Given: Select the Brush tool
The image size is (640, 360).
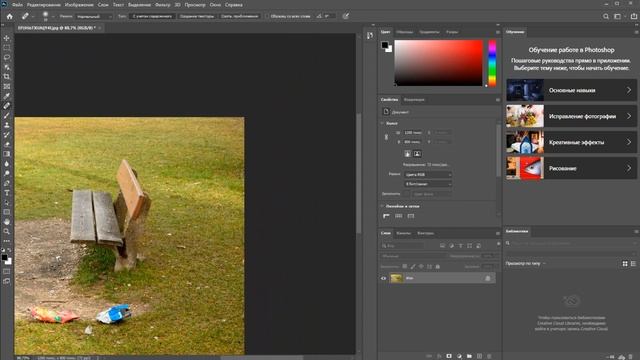Looking at the screenshot, I should click(x=7, y=116).
